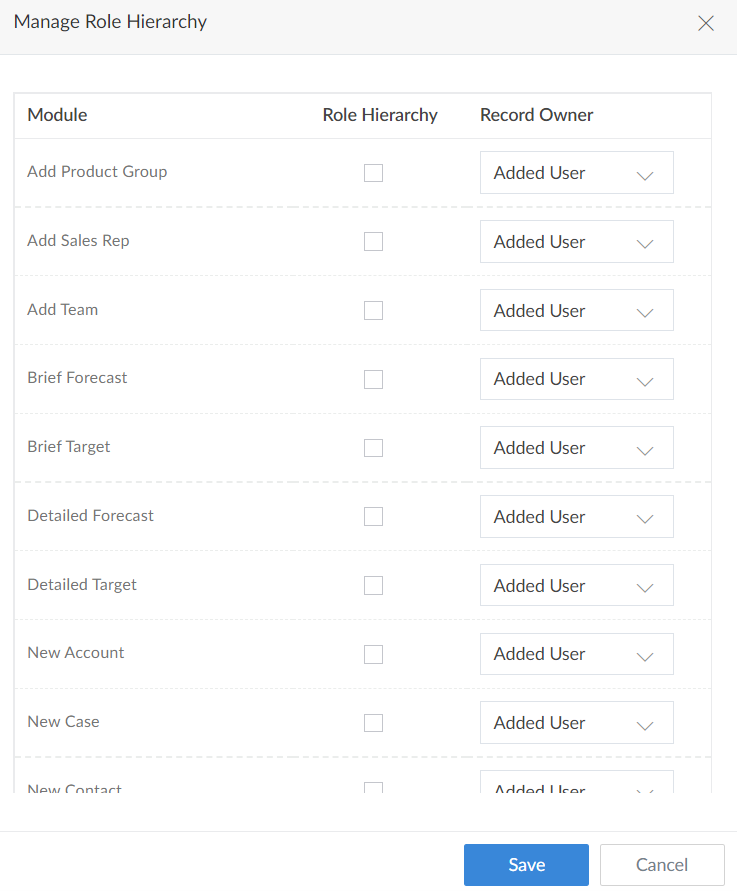This screenshot has width=737, height=891.
Task: Check the Detailed Forecast Role Hierarchy box
Action: pyautogui.click(x=373, y=516)
